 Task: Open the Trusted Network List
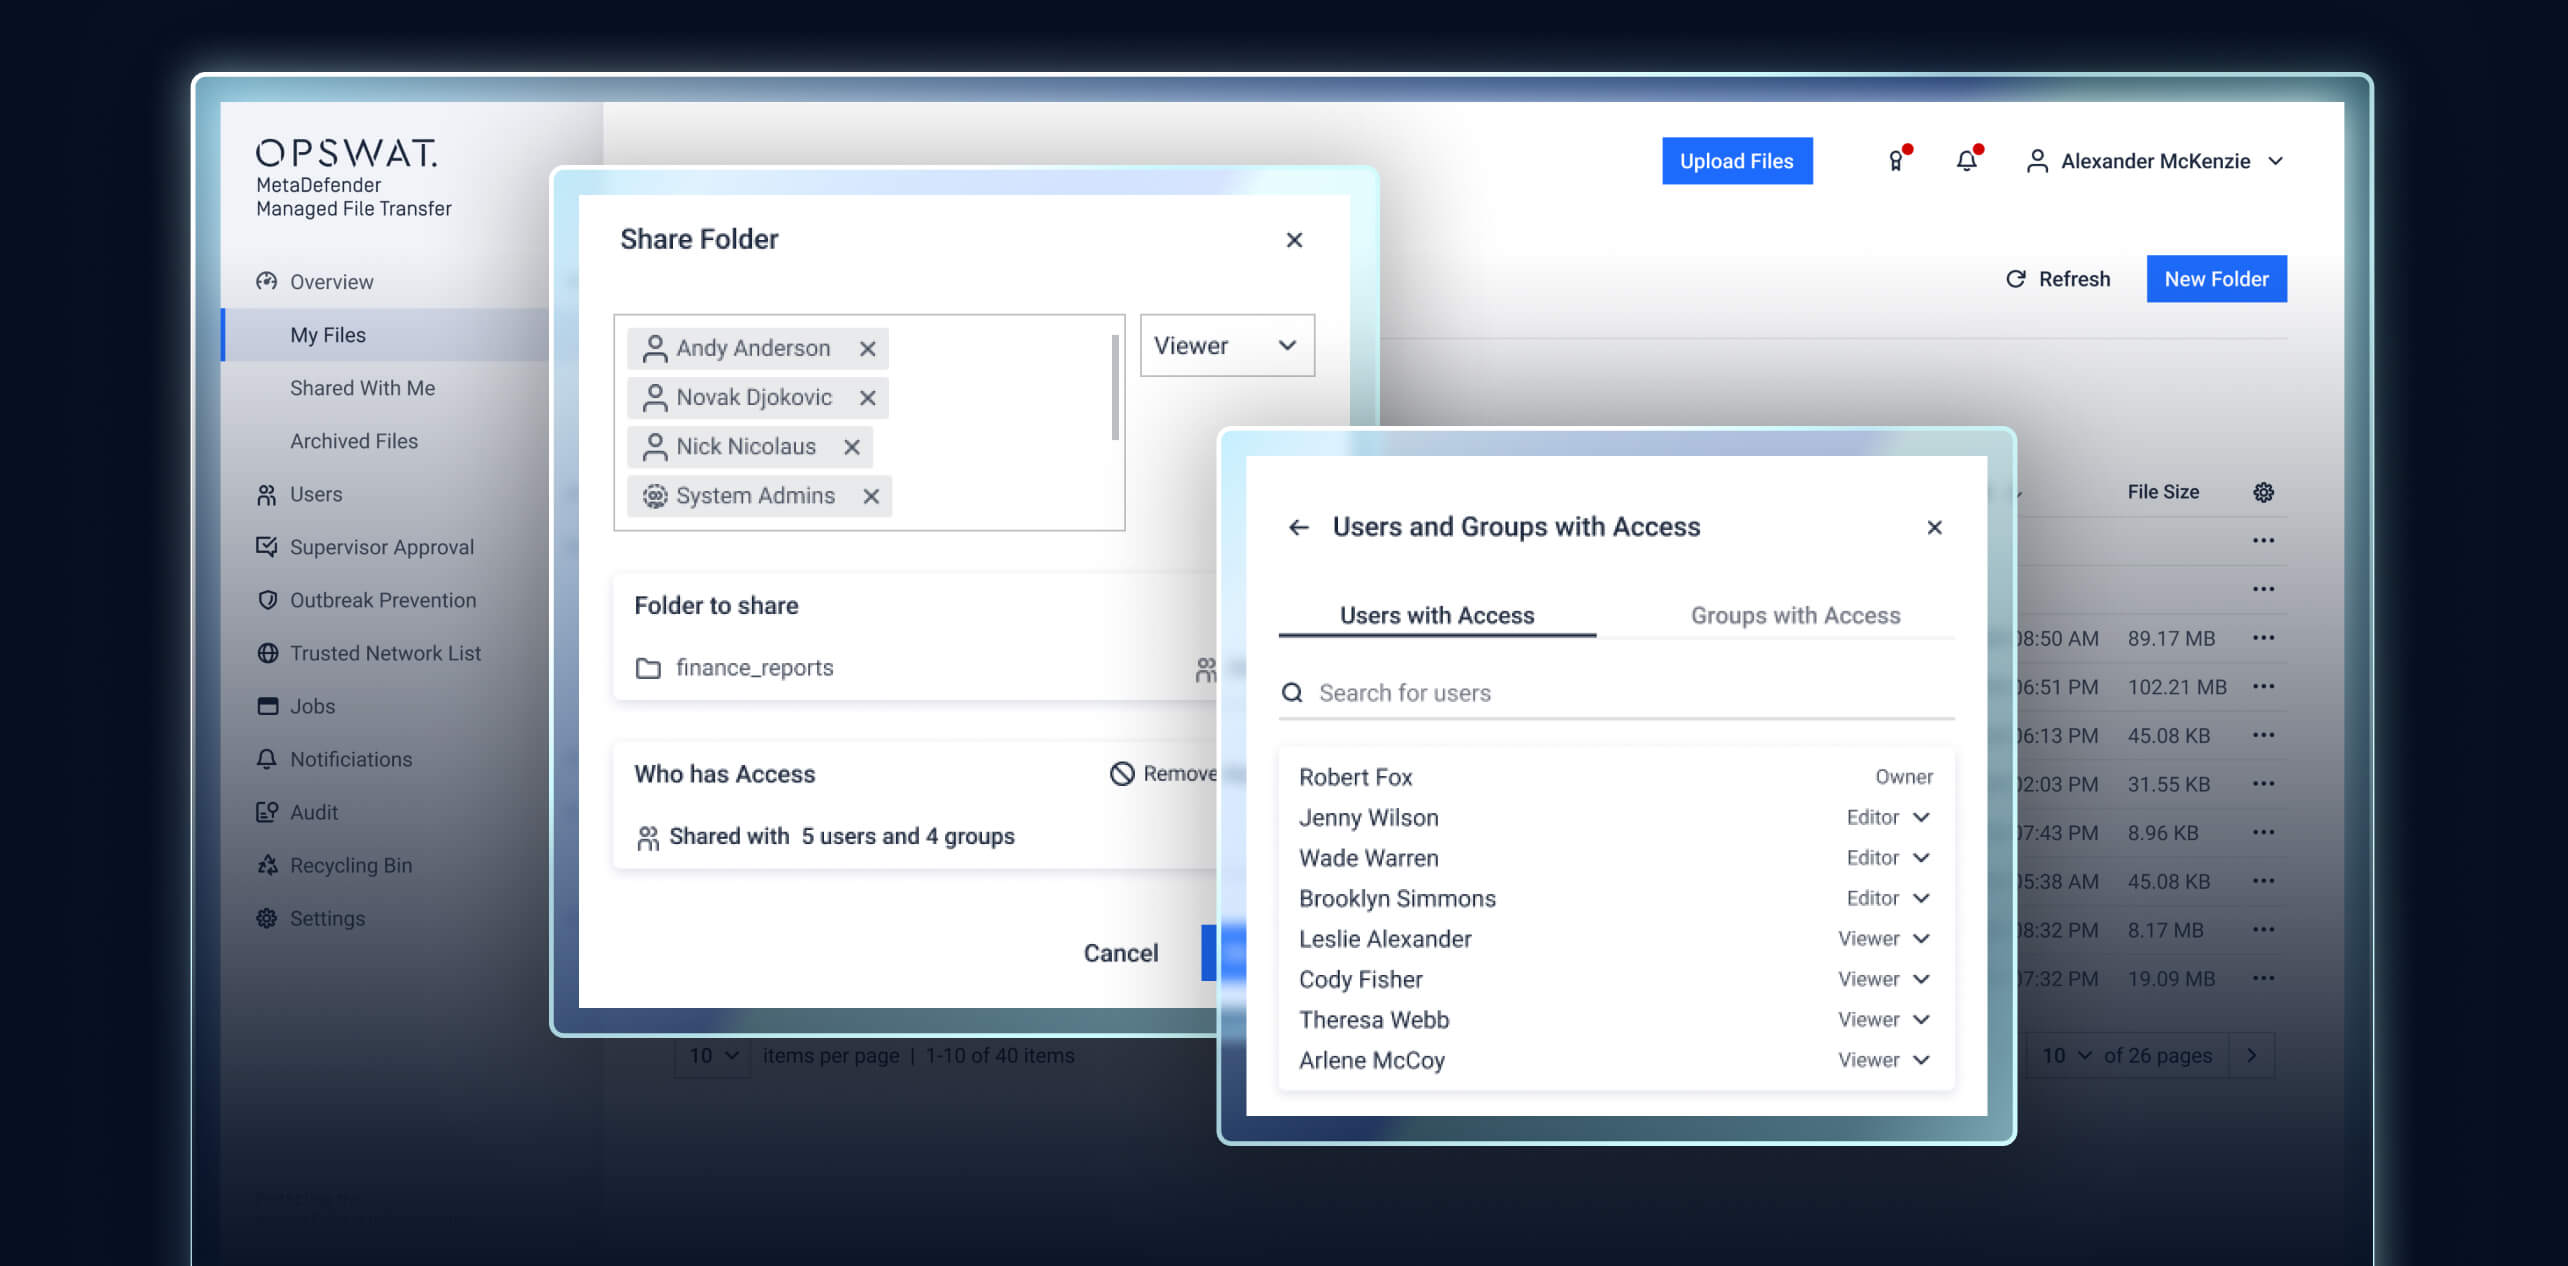tap(384, 653)
